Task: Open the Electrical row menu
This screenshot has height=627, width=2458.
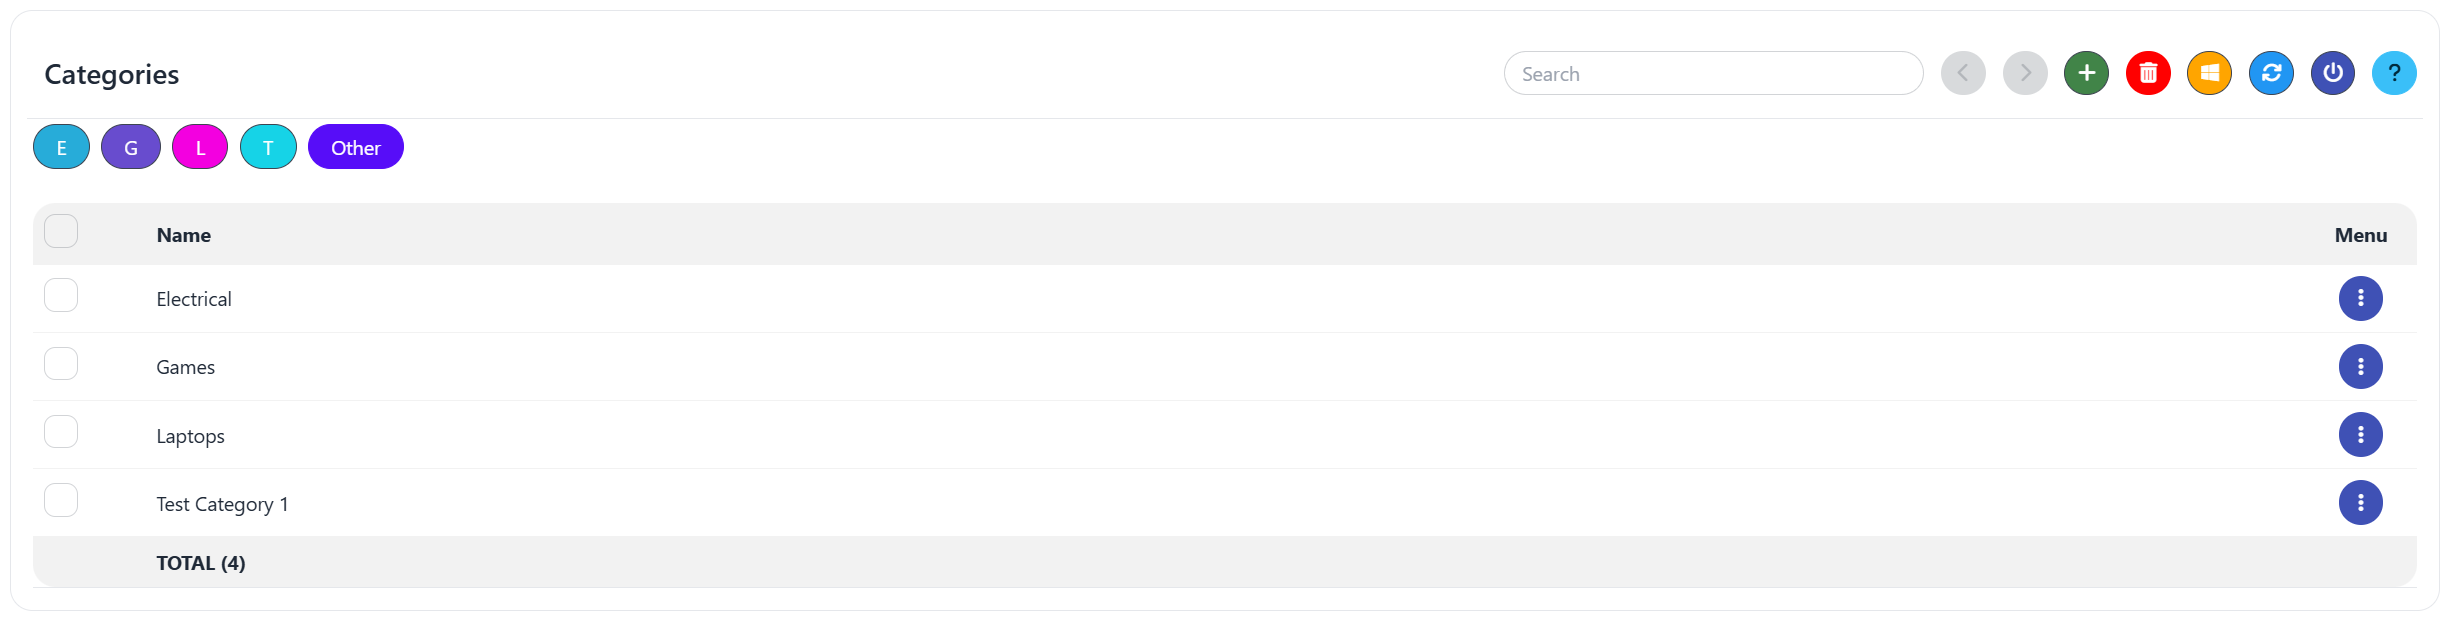Action: [x=2360, y=298]
